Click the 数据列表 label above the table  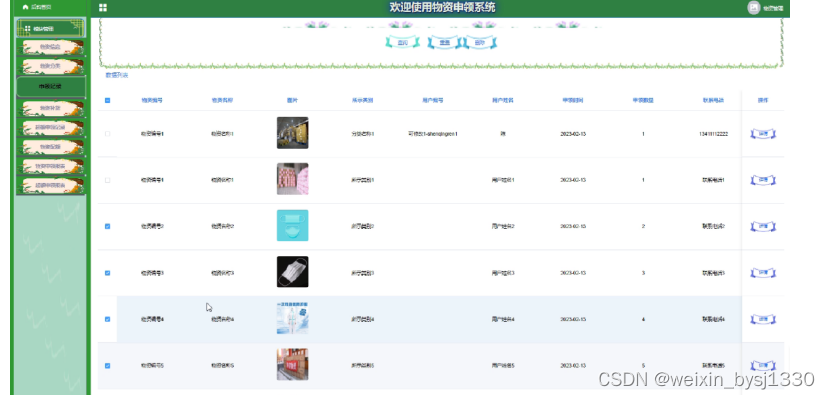pos(116,75)
